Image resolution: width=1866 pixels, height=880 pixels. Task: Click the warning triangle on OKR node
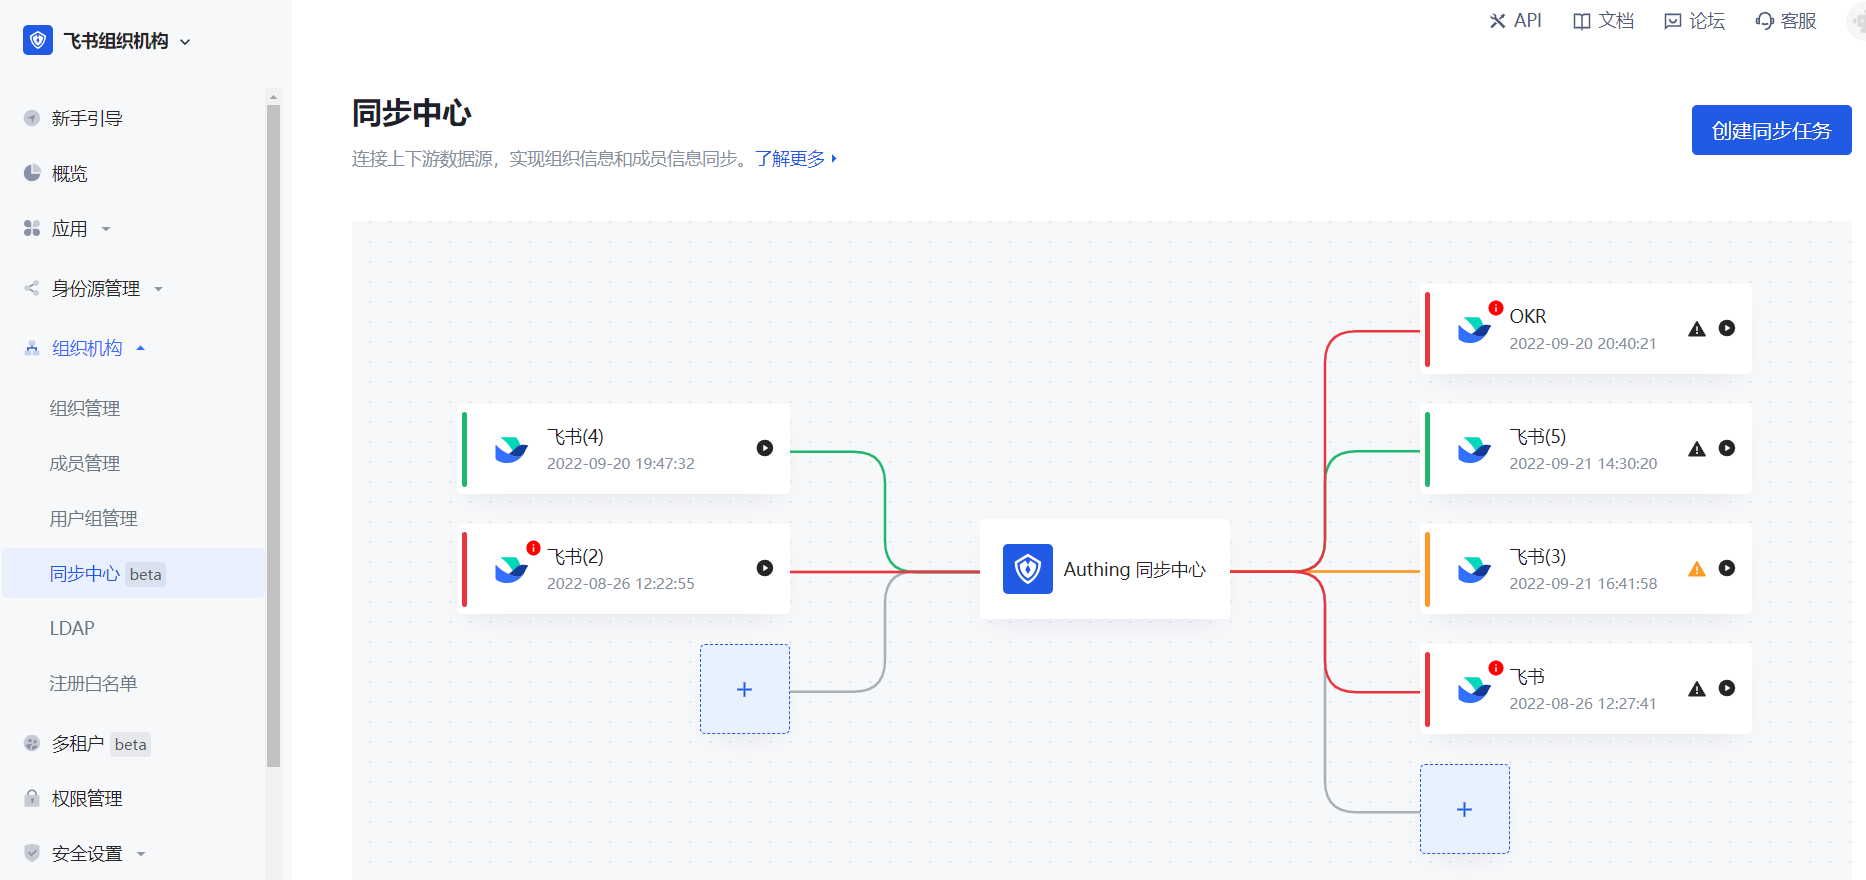coord(1696,329)
